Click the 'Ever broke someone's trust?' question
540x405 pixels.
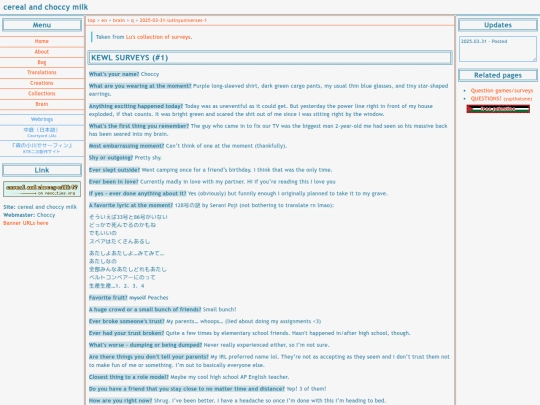(x=127, y=321)
